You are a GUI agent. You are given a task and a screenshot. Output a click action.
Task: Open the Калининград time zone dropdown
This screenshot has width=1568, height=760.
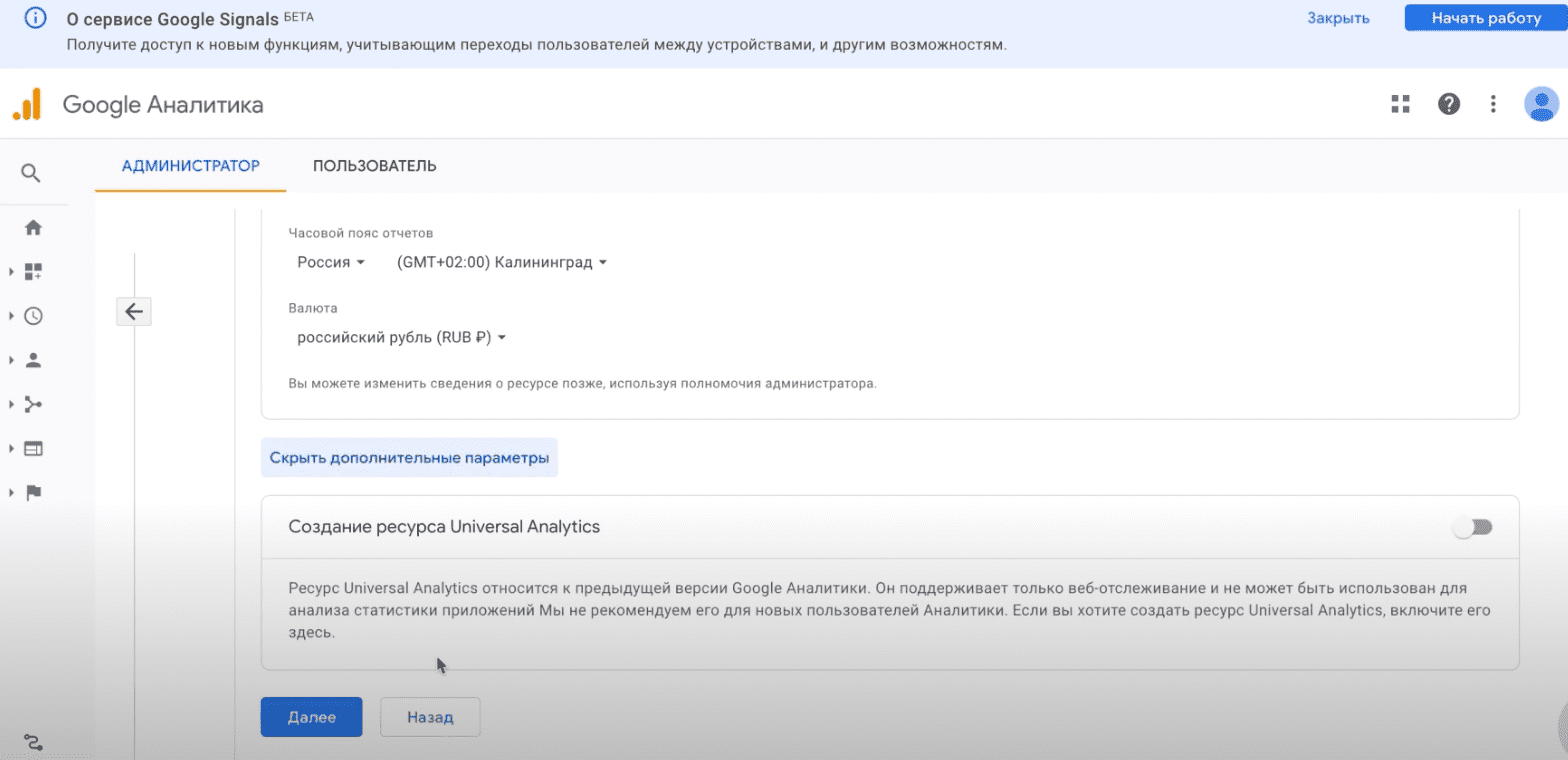click(x=501, y=262)
